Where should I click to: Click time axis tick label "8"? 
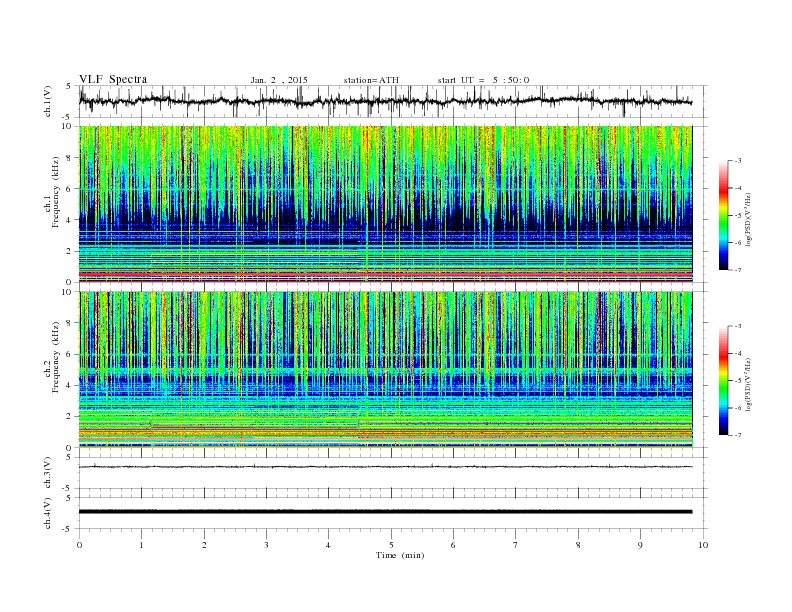[x=578, y=545]
